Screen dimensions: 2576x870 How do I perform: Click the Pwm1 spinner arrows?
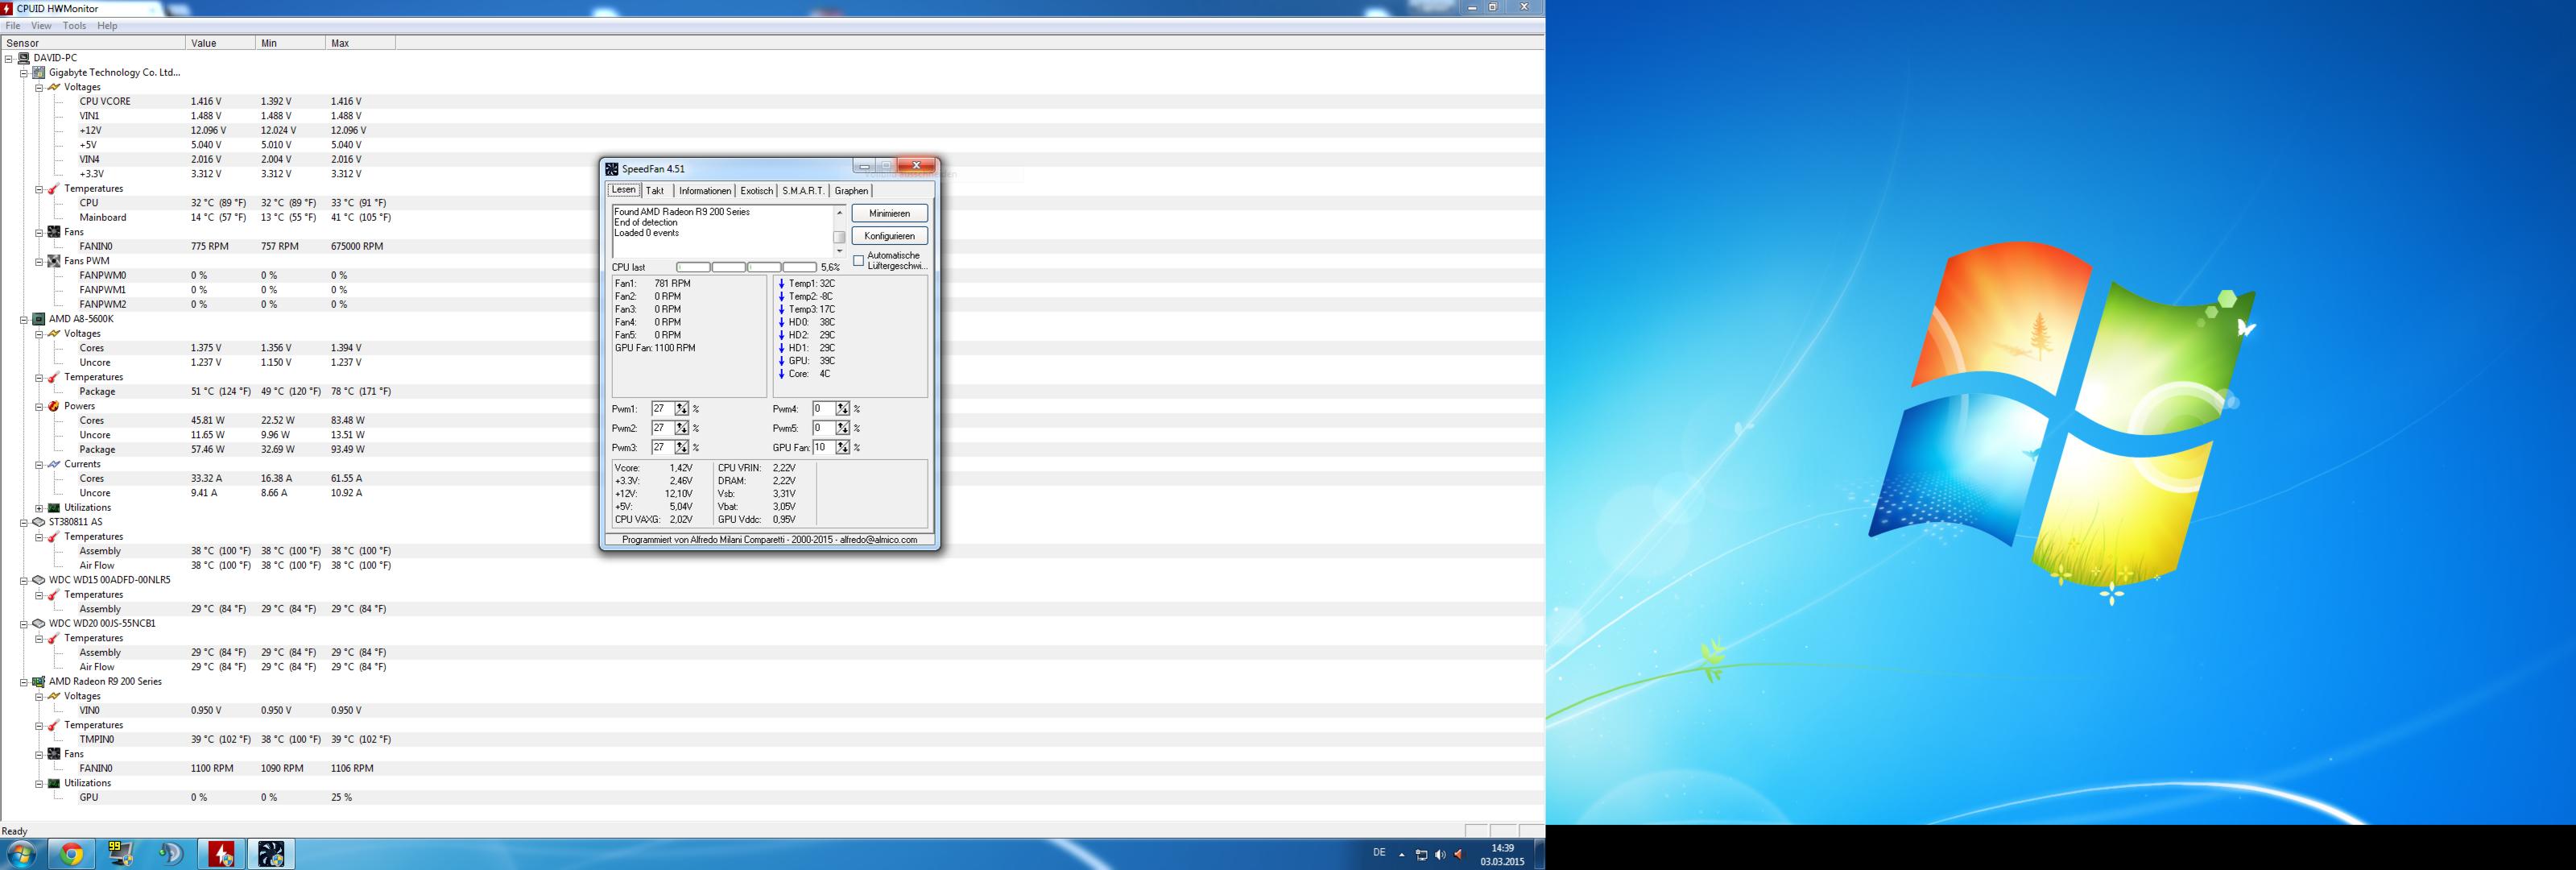pyautogui.click(x=681, y=409)
